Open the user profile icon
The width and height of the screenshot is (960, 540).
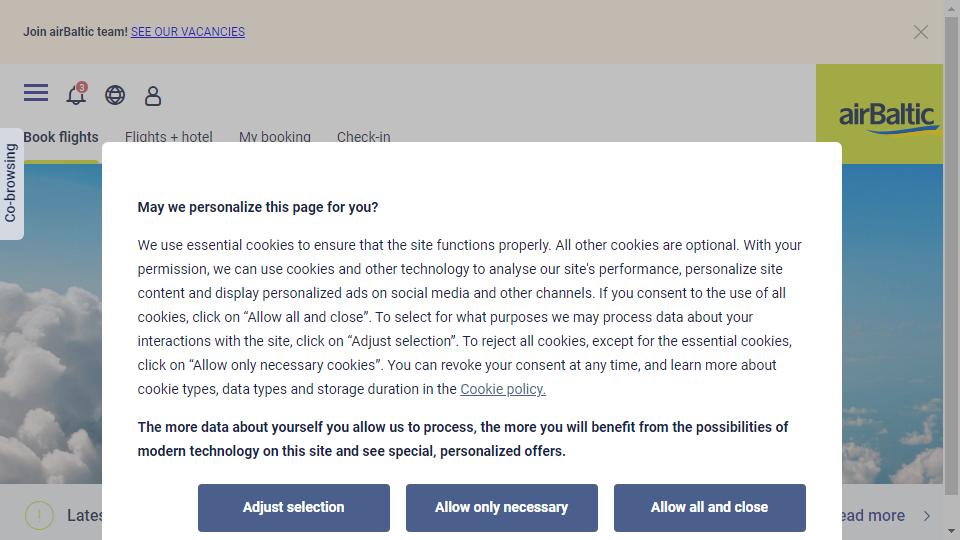pyautogui.click(x=153, y=96)
